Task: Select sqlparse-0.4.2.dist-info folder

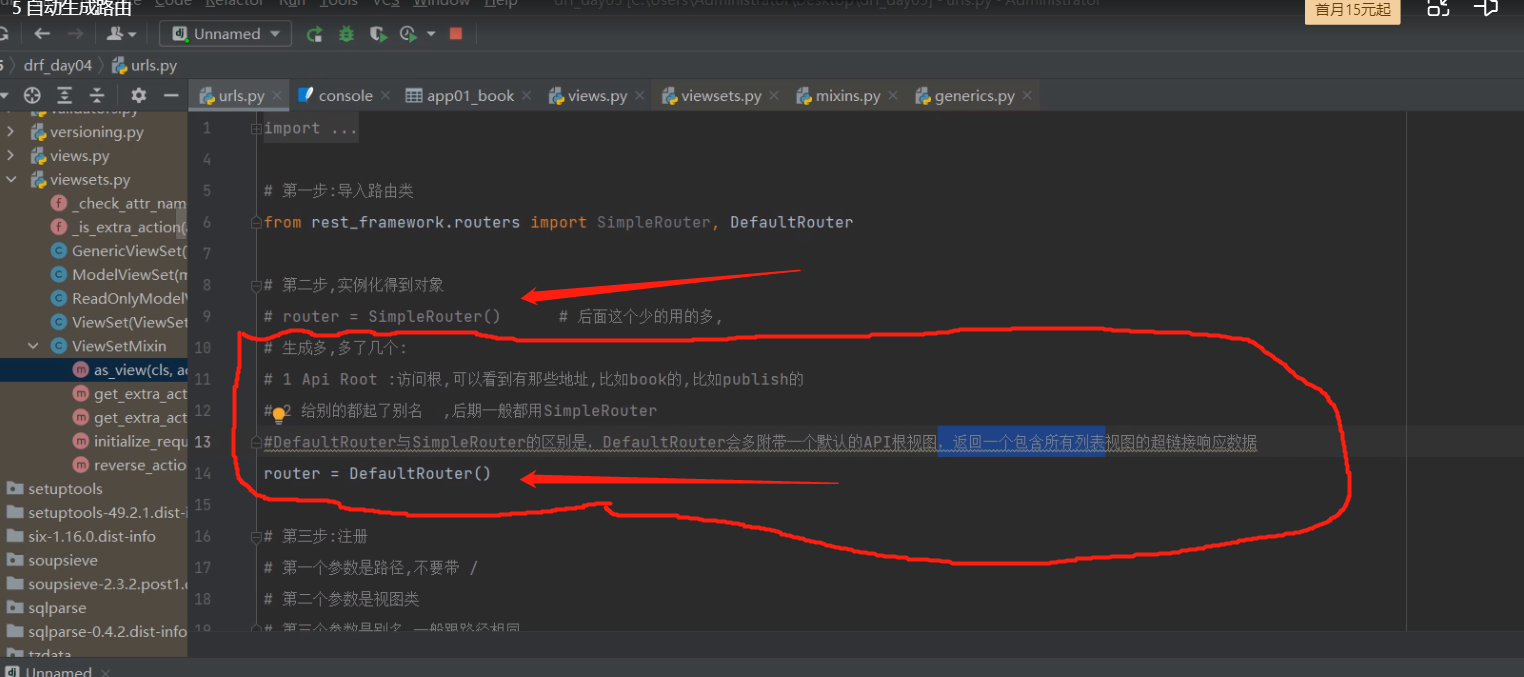Action: tap(96, 632)
